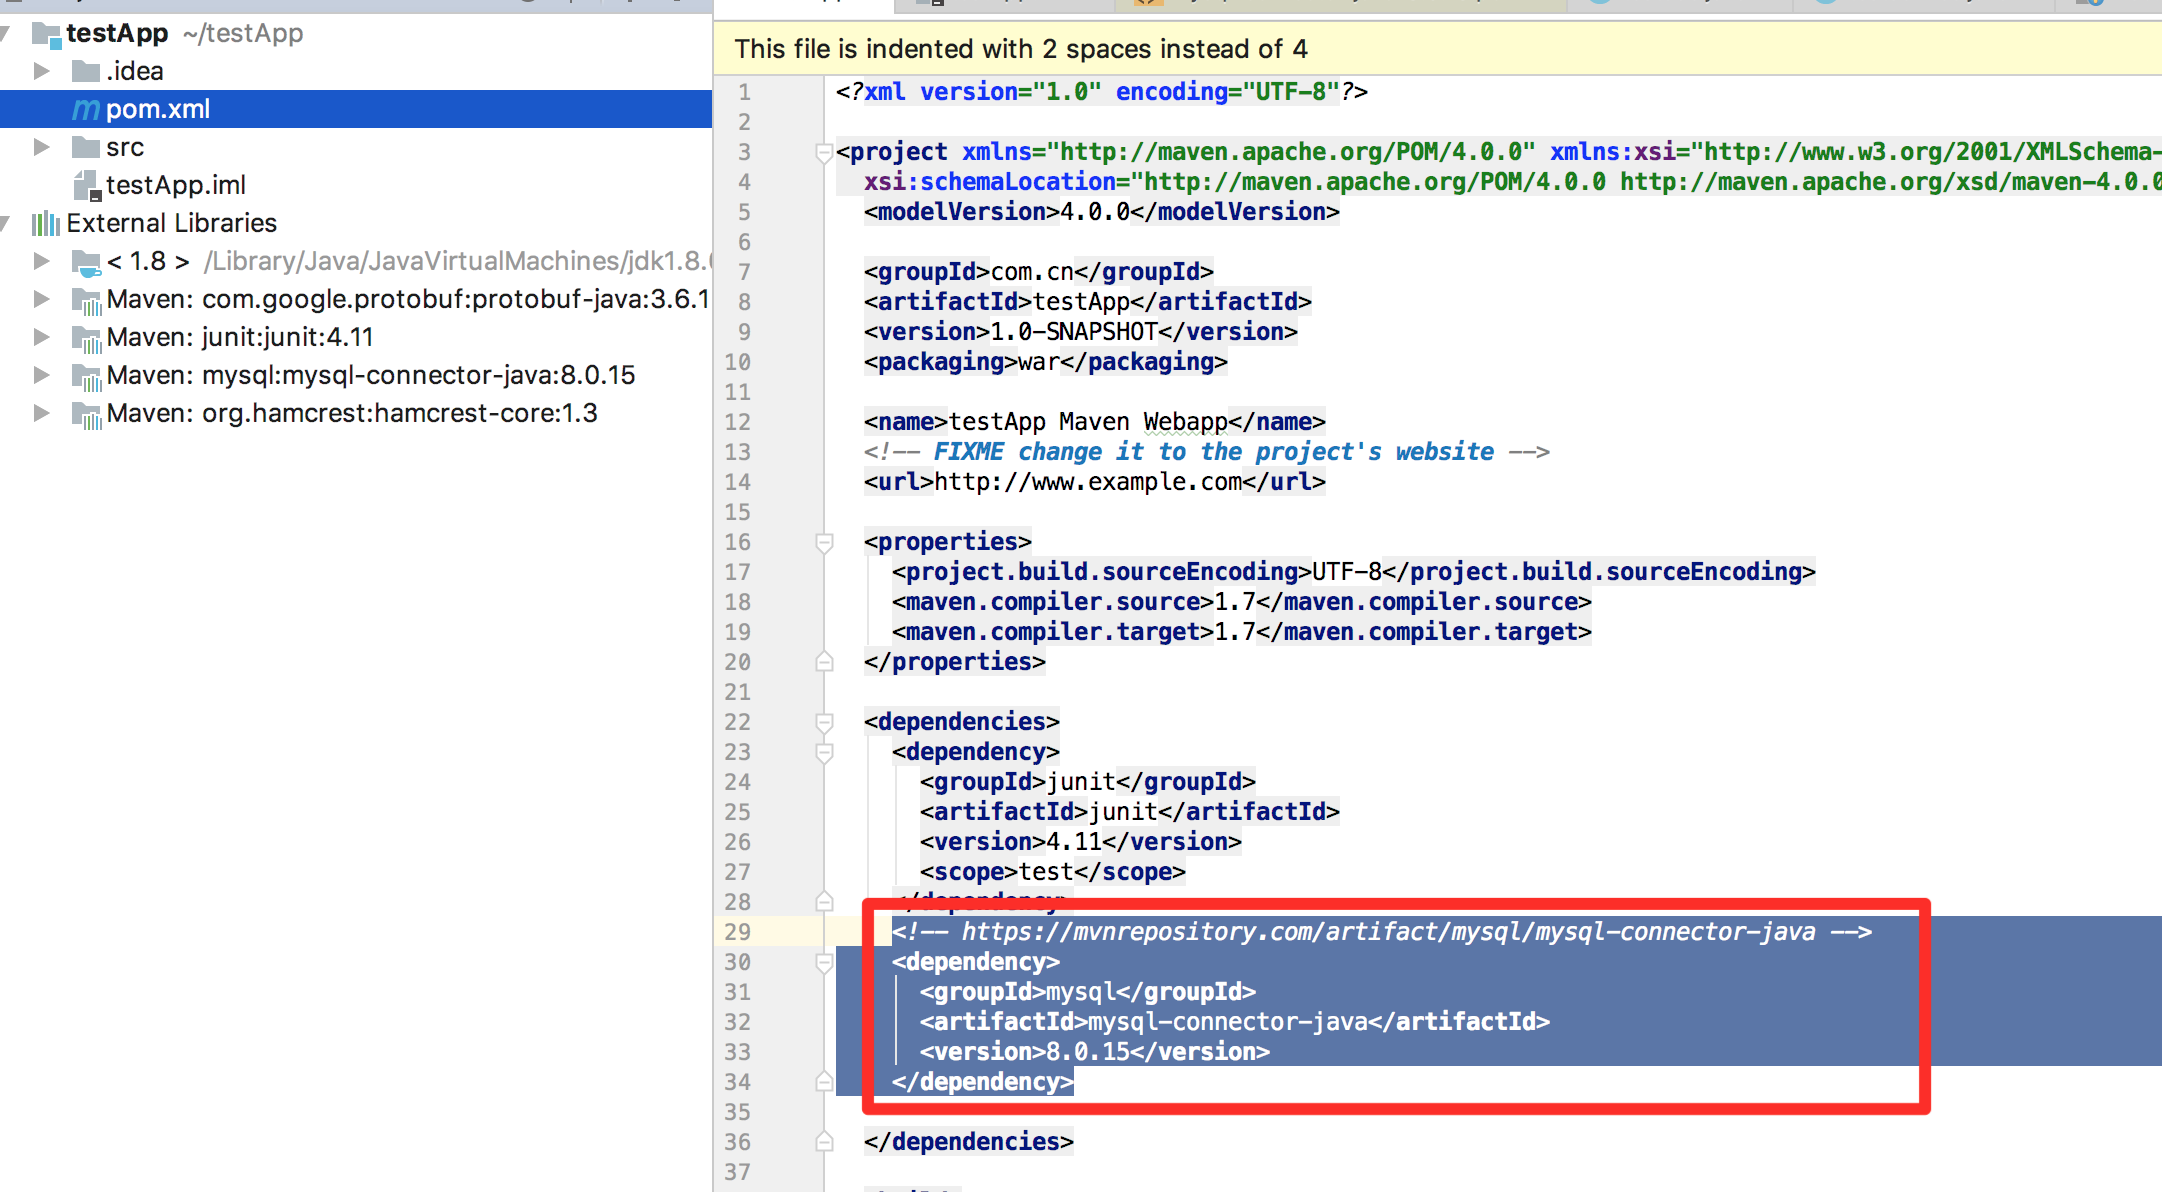Click the FIXME comment on line 13
This screenshot has width=2162, height=1192.
tap(1207, 452)
